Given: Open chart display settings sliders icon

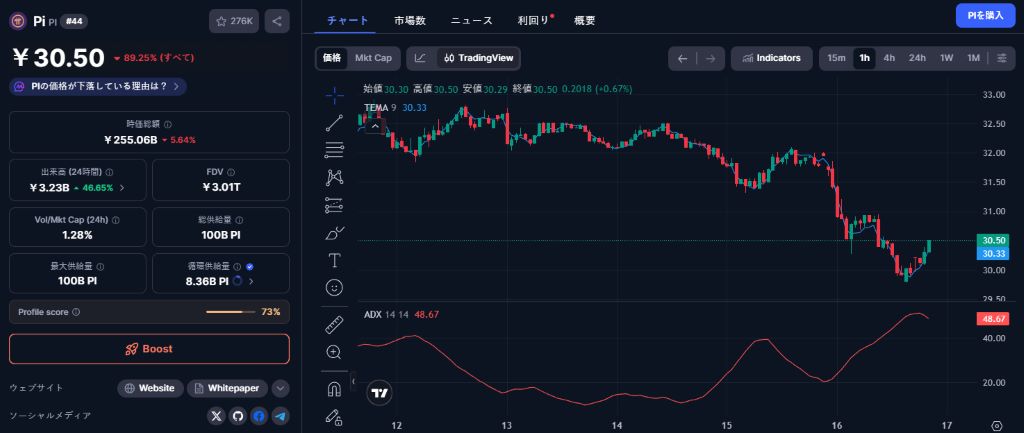Looking at the screenshot, I should coord(1002,58).
